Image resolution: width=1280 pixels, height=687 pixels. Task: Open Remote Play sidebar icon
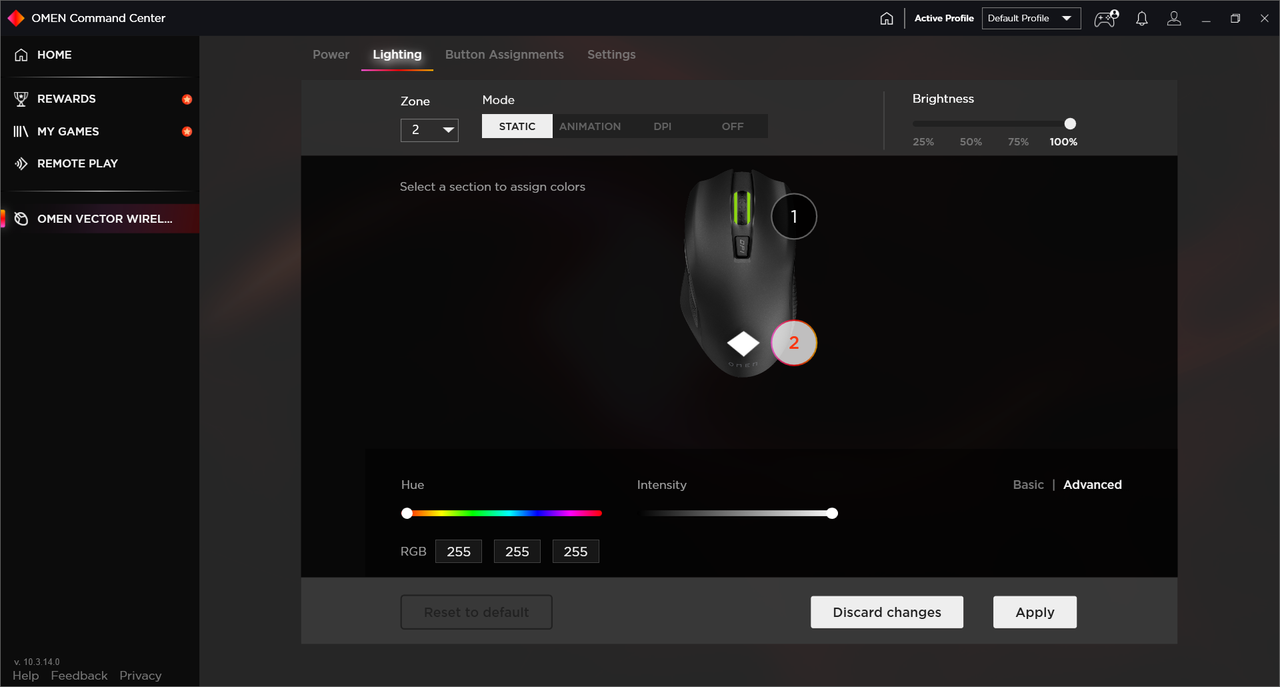[x=21, y=163]
